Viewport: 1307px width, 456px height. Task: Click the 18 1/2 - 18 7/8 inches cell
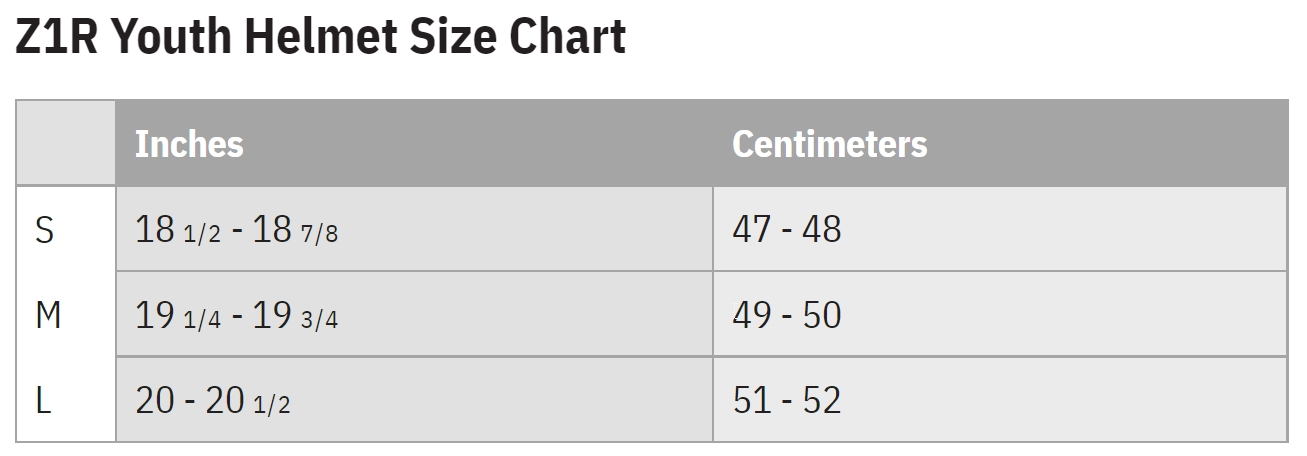click(x=236, y=230)
